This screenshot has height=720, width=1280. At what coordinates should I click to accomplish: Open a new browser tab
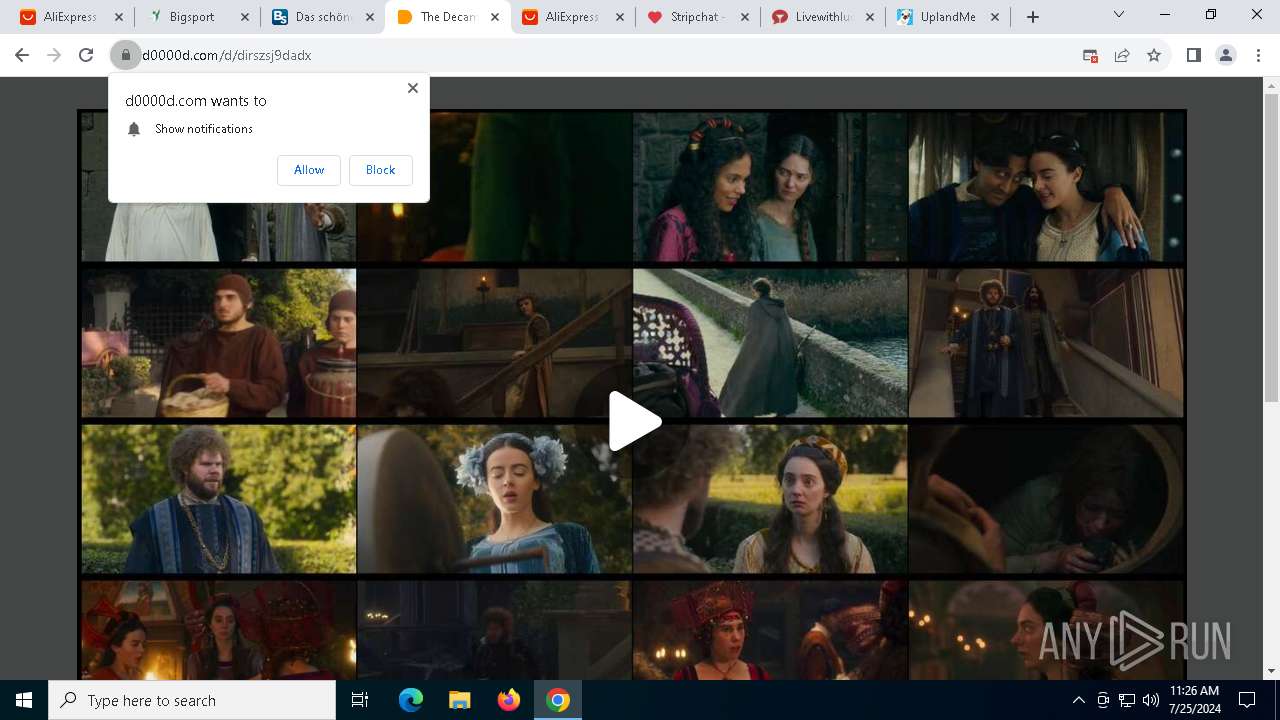[x=1033, y=17]
